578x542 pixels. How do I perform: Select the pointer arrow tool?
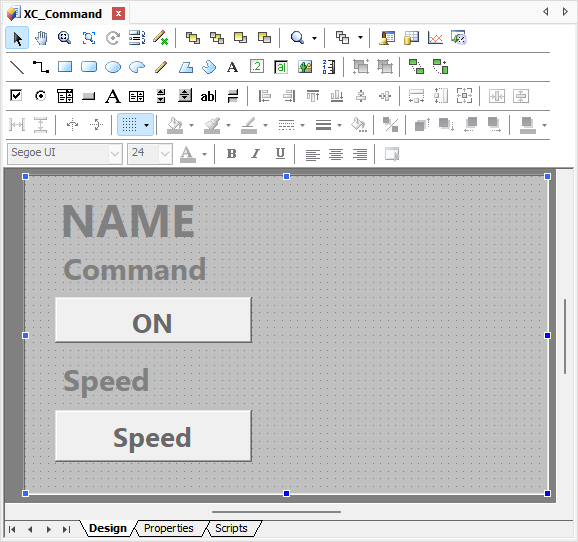(x=17, y=38)
